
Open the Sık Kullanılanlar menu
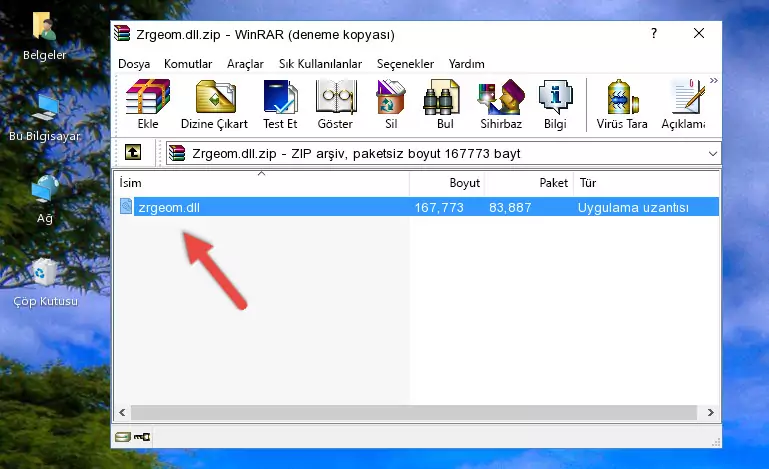pos(320,64)
